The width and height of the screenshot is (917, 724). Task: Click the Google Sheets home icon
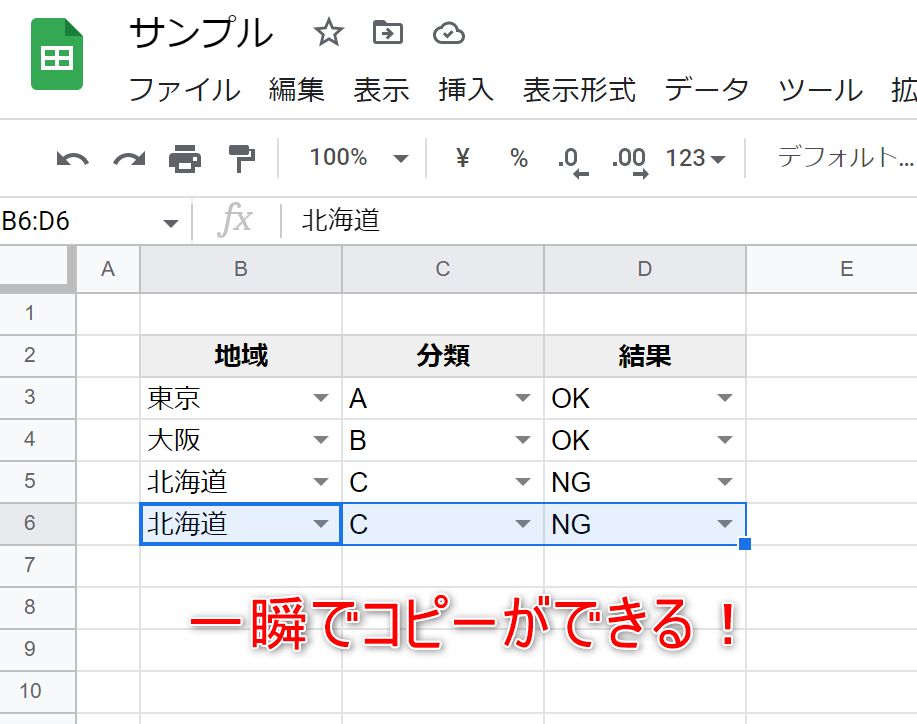pyautogui.click(x=57, y=56)
